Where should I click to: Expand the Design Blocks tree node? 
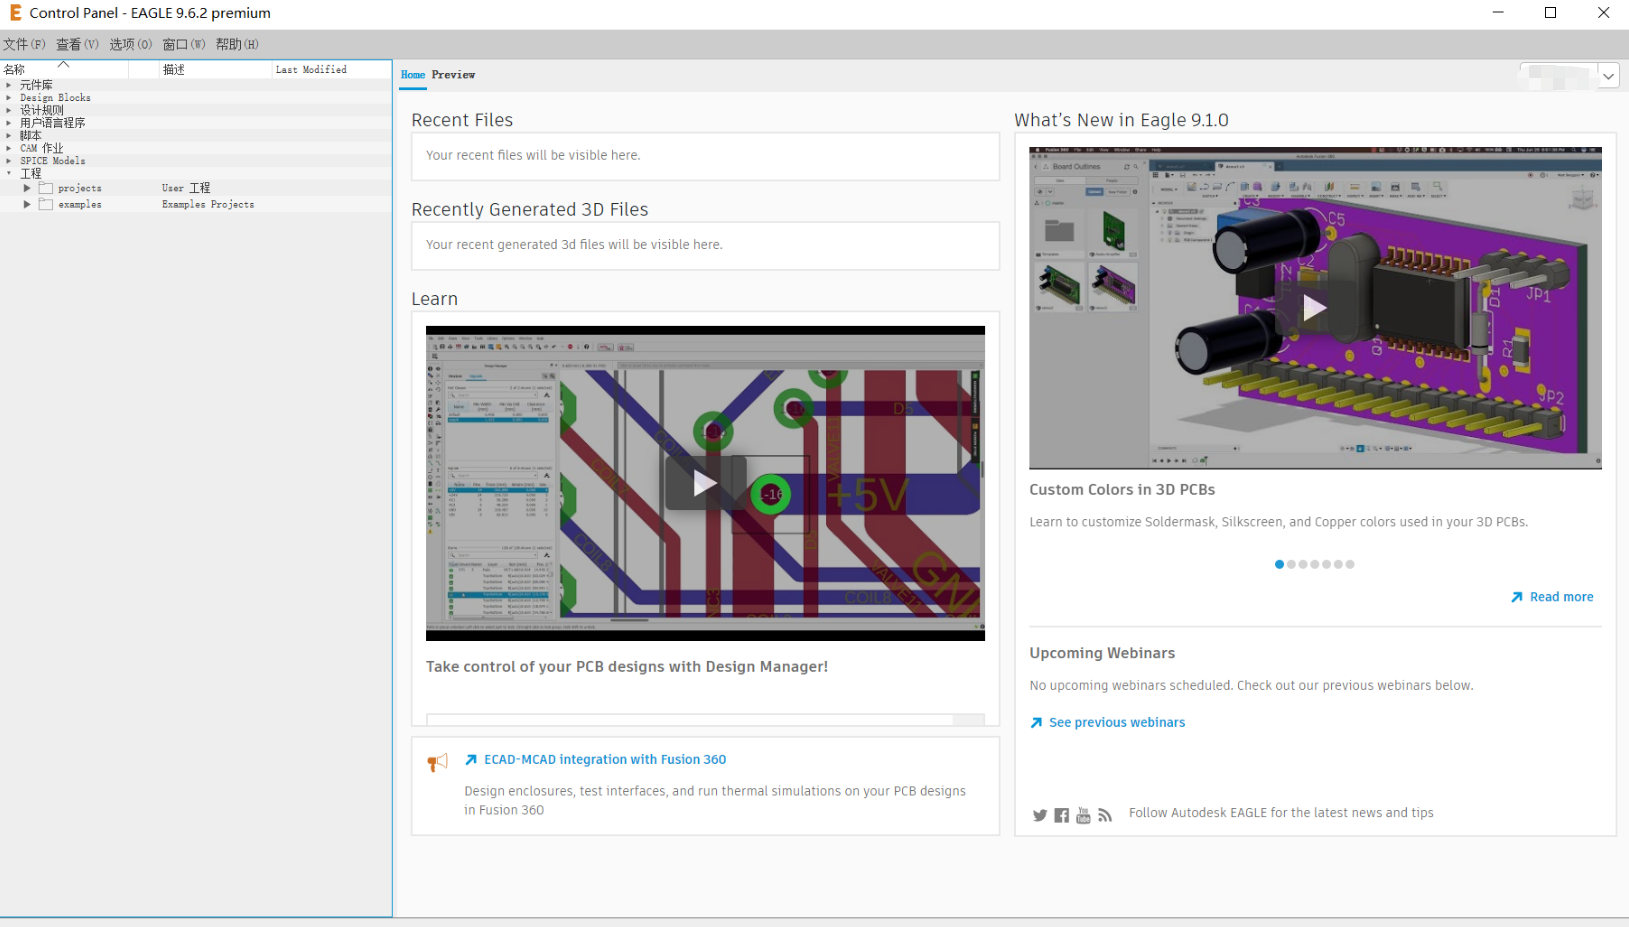(8, 98)
